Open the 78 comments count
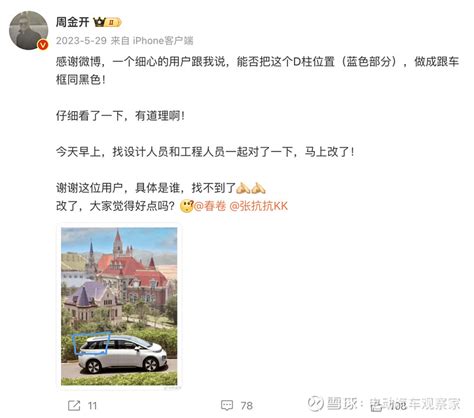The height and width of the screenshot is (418, 474). click(247, 406)
